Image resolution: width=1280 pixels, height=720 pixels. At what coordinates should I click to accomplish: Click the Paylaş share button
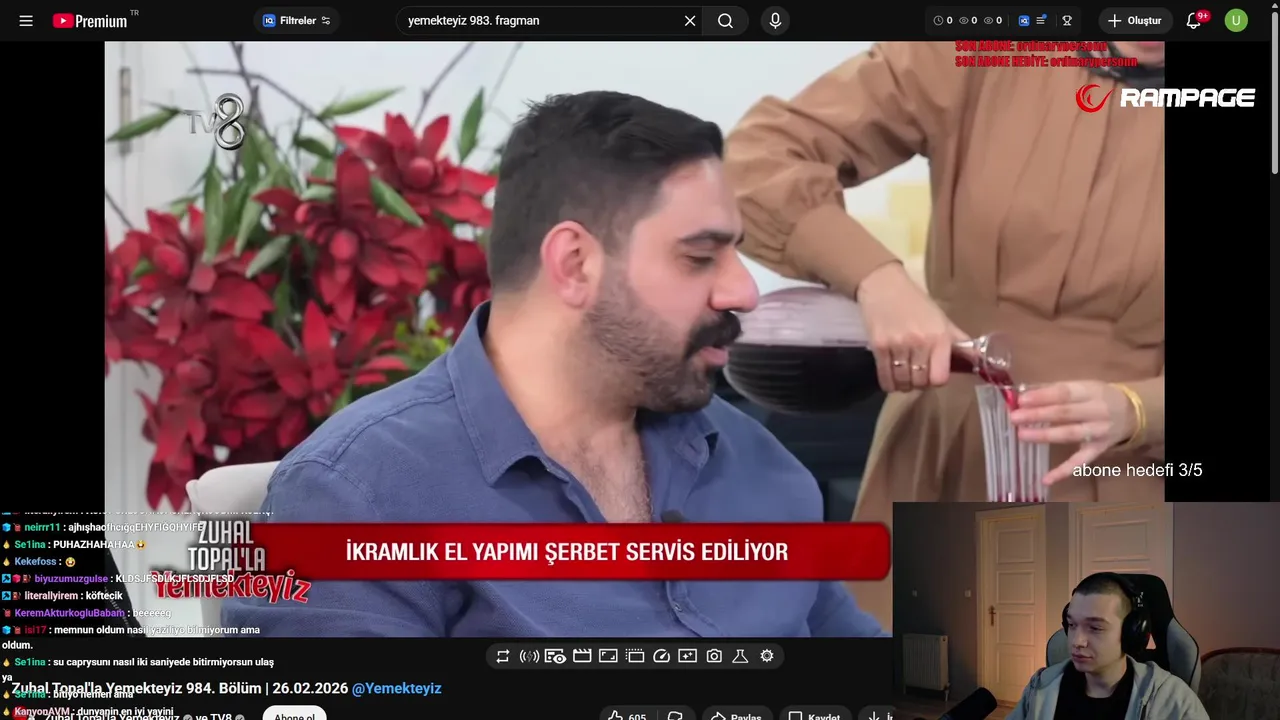[735, 715]
